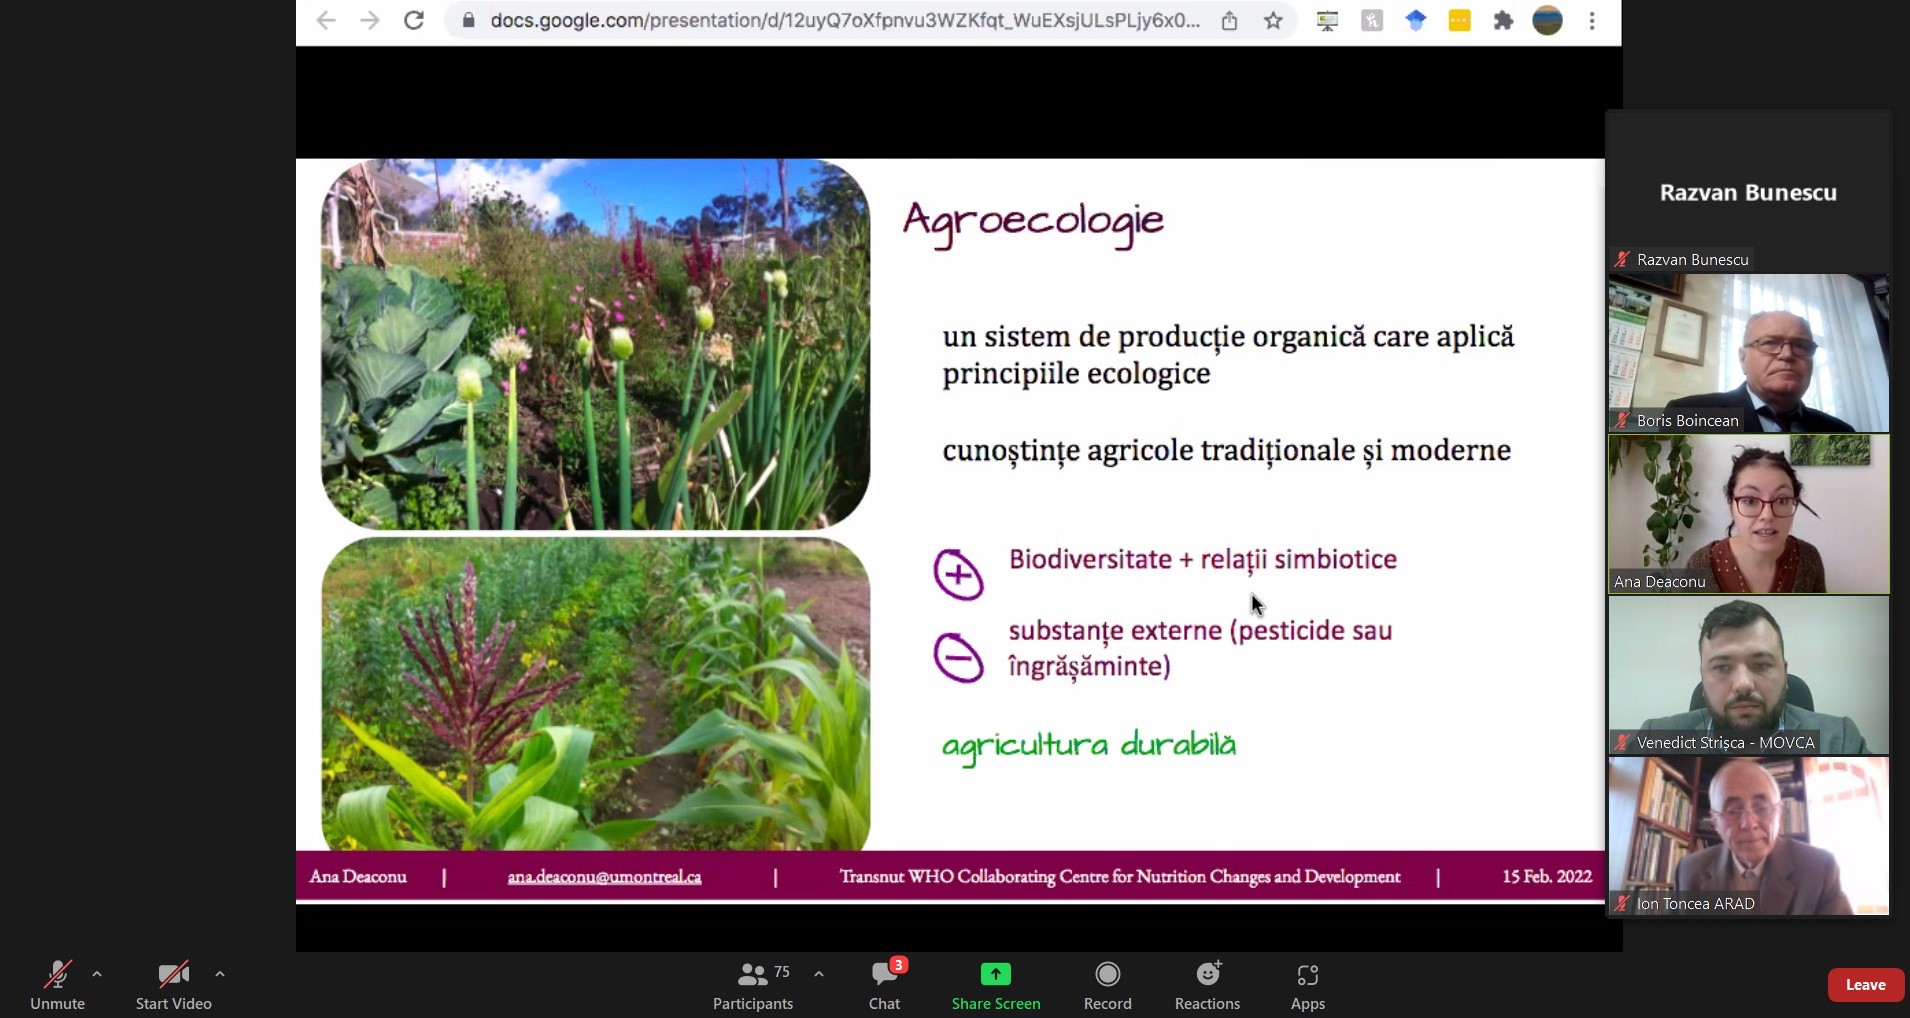Expand participants options chevron
The width and height of the screenshot is (1910, 1018).
[818, 973]
